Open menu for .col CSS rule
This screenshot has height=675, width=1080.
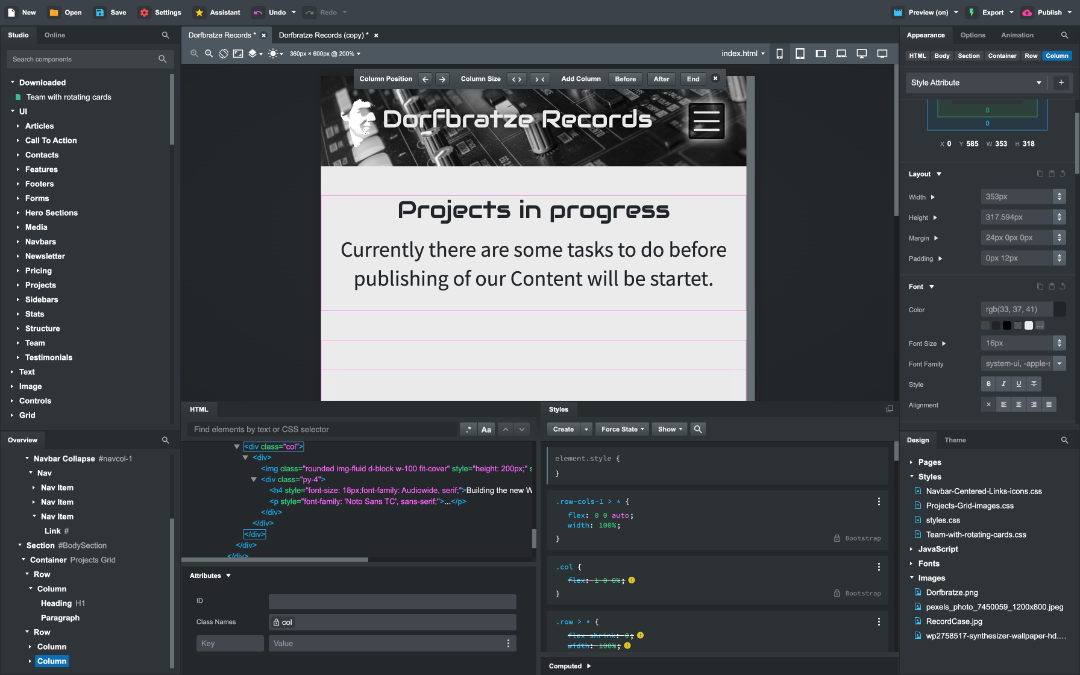(x=878, y=567)
